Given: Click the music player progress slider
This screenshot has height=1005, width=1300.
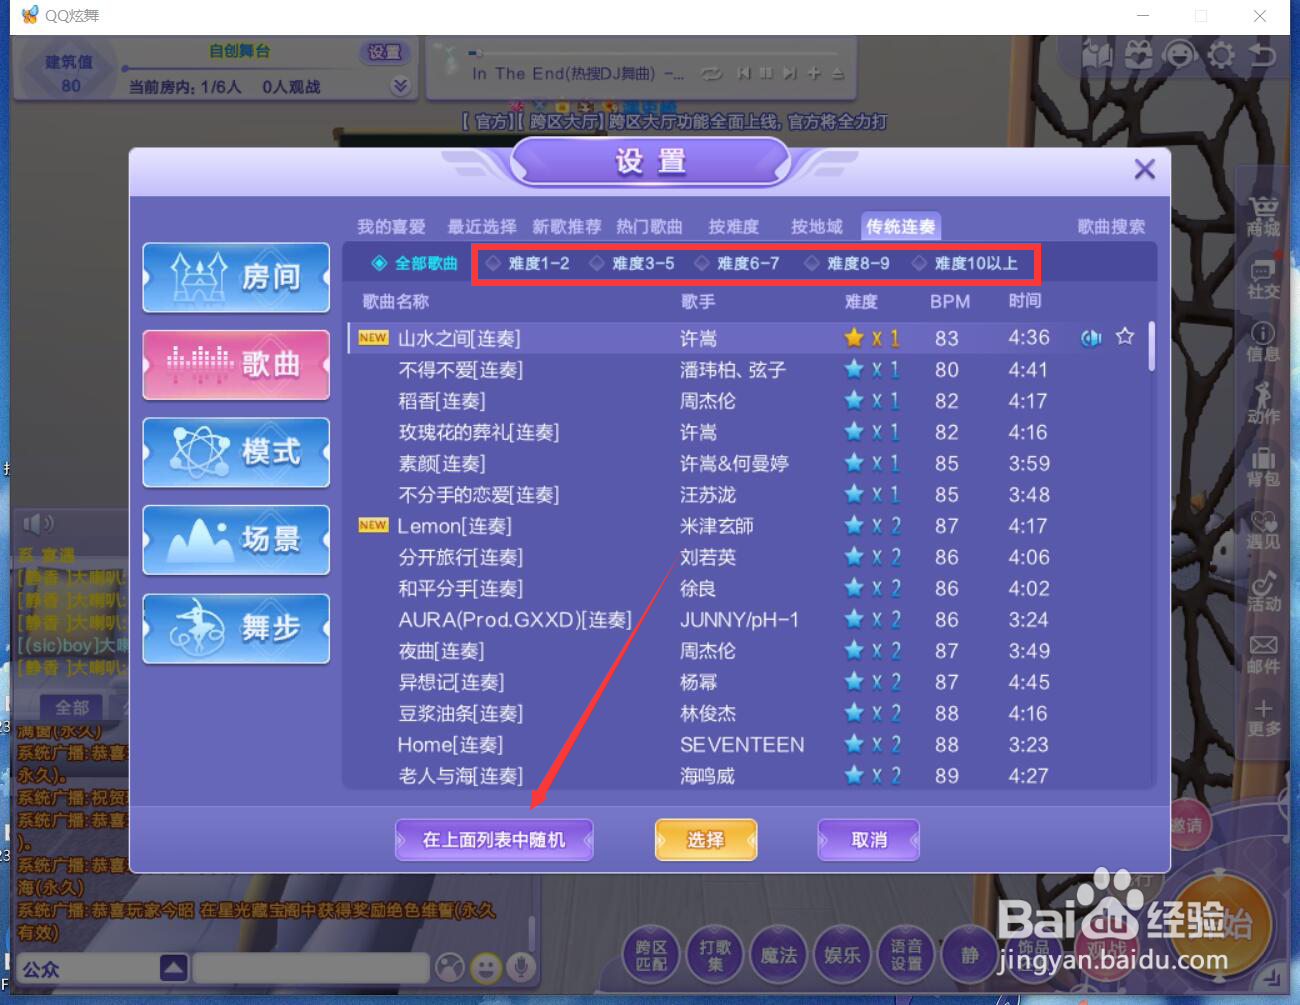Looking at the screenshot, I should click(654, 53).
